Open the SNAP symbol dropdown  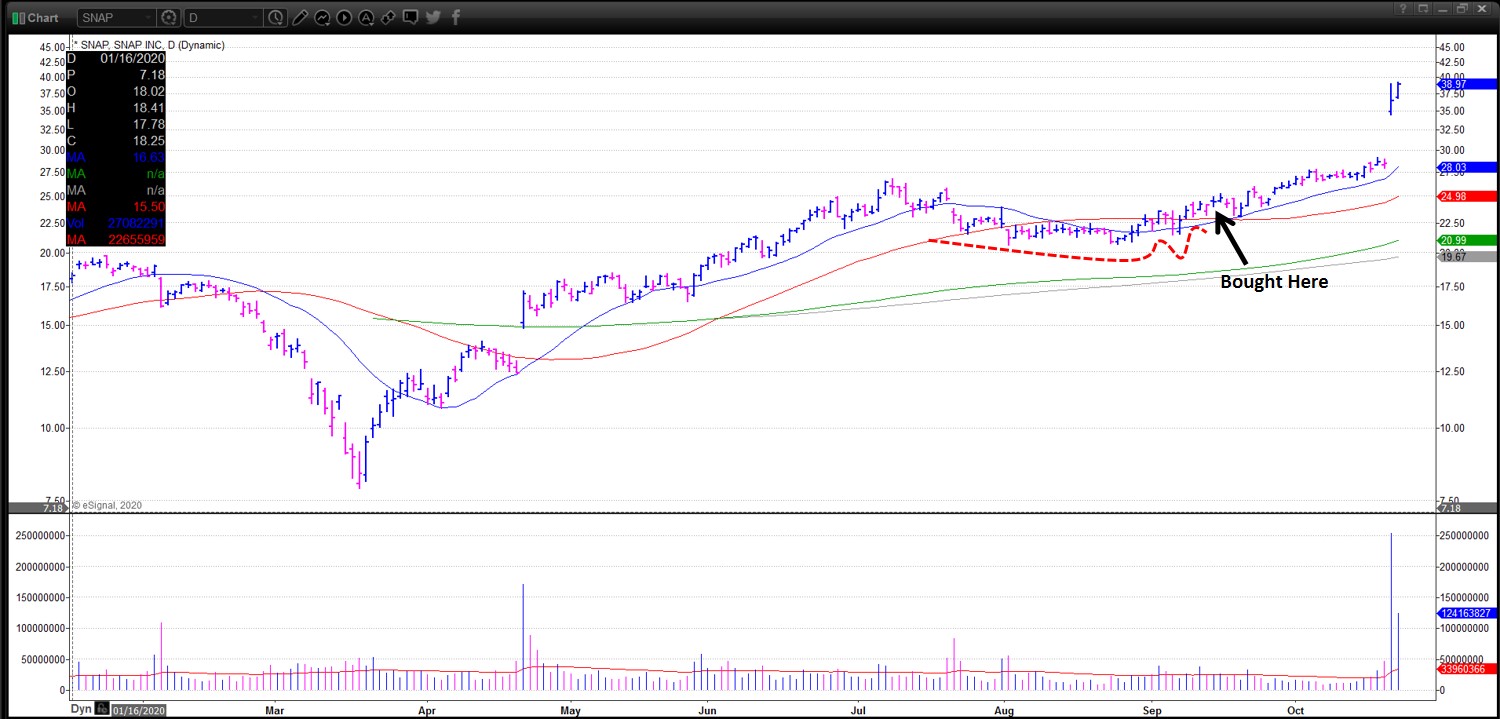click(117, 16)
